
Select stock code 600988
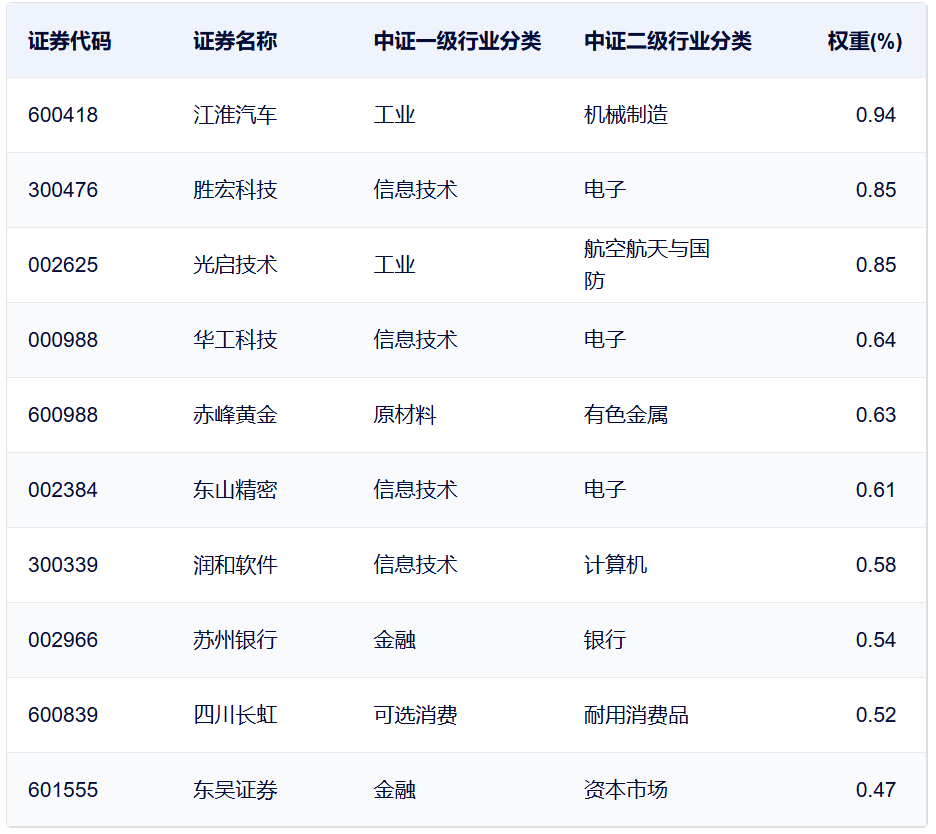point(63,415)
